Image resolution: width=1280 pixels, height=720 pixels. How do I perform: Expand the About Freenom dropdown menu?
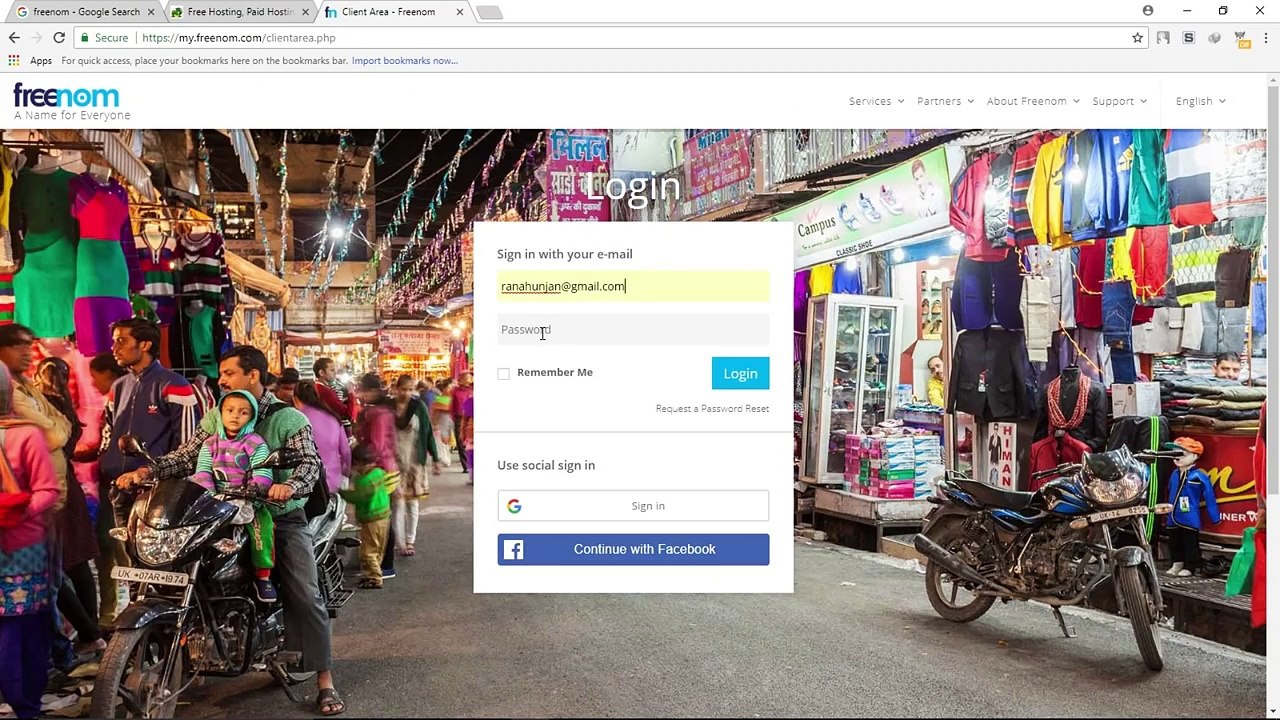pyautogui.click(x=1033, y=101)
